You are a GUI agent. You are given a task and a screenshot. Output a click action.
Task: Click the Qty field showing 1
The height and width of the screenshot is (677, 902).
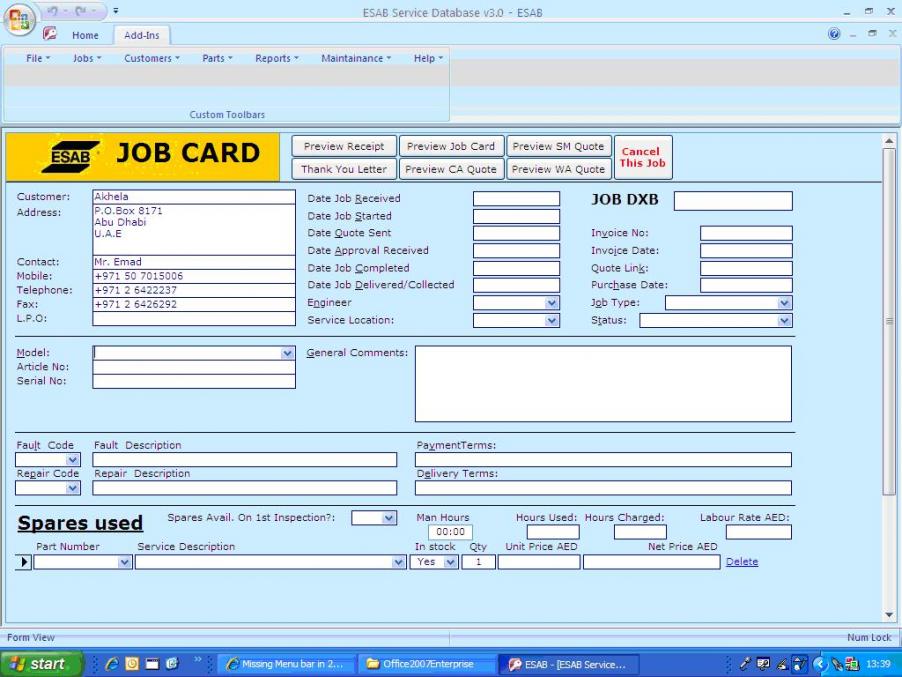tap(478, 562)
